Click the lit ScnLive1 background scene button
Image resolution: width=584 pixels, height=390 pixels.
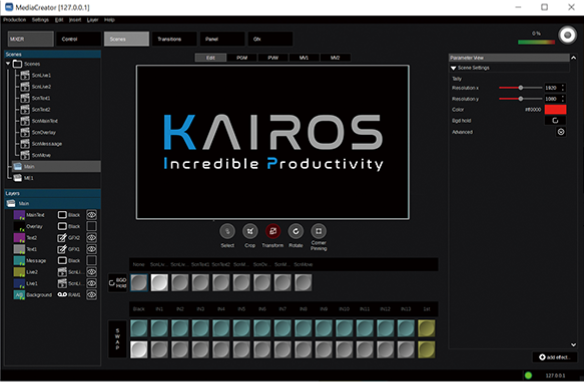point(159,283)
